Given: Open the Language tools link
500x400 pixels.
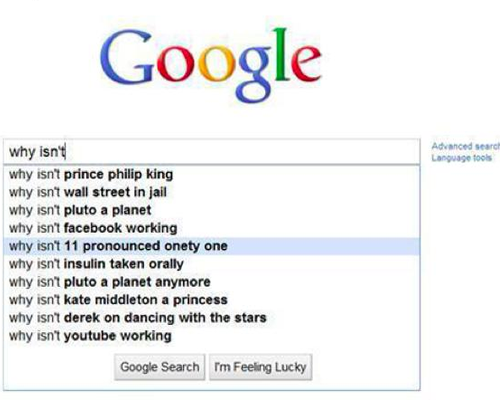Looking at the screenshot, I should (462, 158).
